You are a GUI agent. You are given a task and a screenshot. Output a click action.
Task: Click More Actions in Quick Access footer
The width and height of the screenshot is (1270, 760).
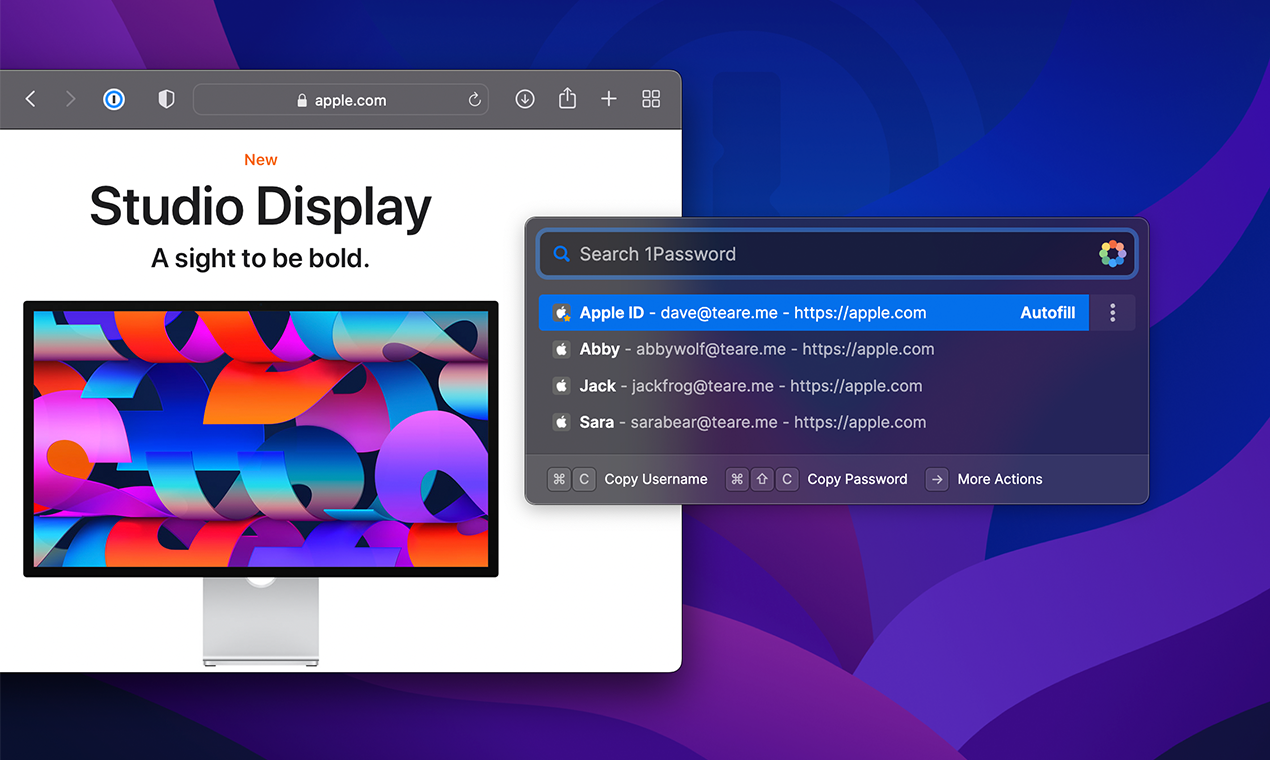(x=1000, y=479)
